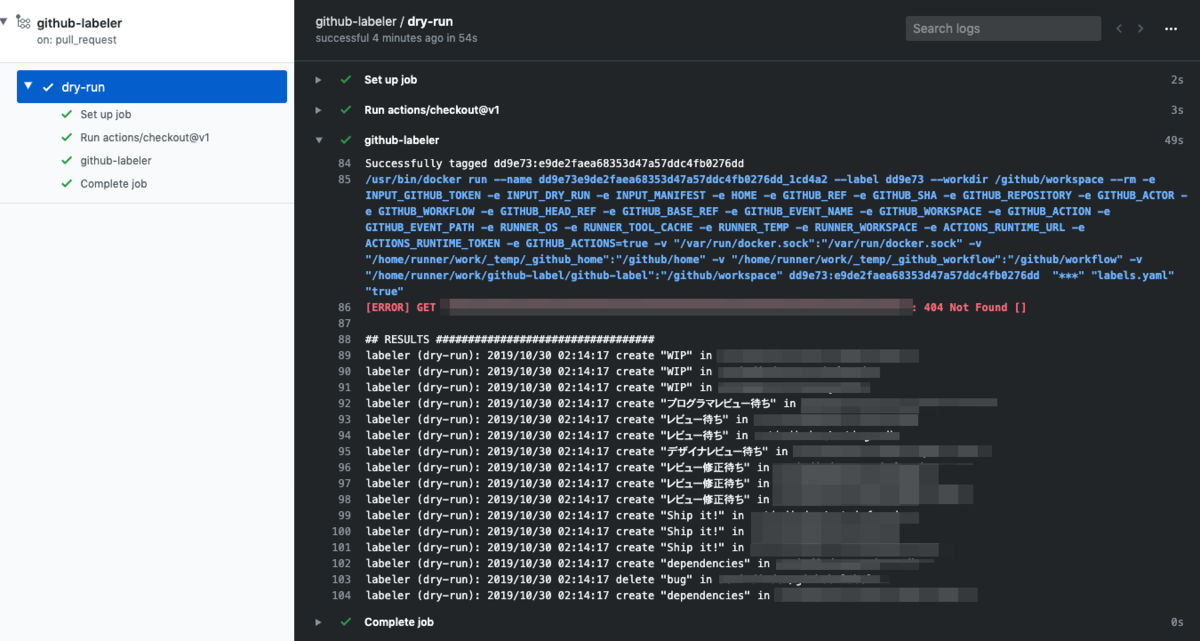
Task: Open Complete job in sidebar
Action: point(114,184)
